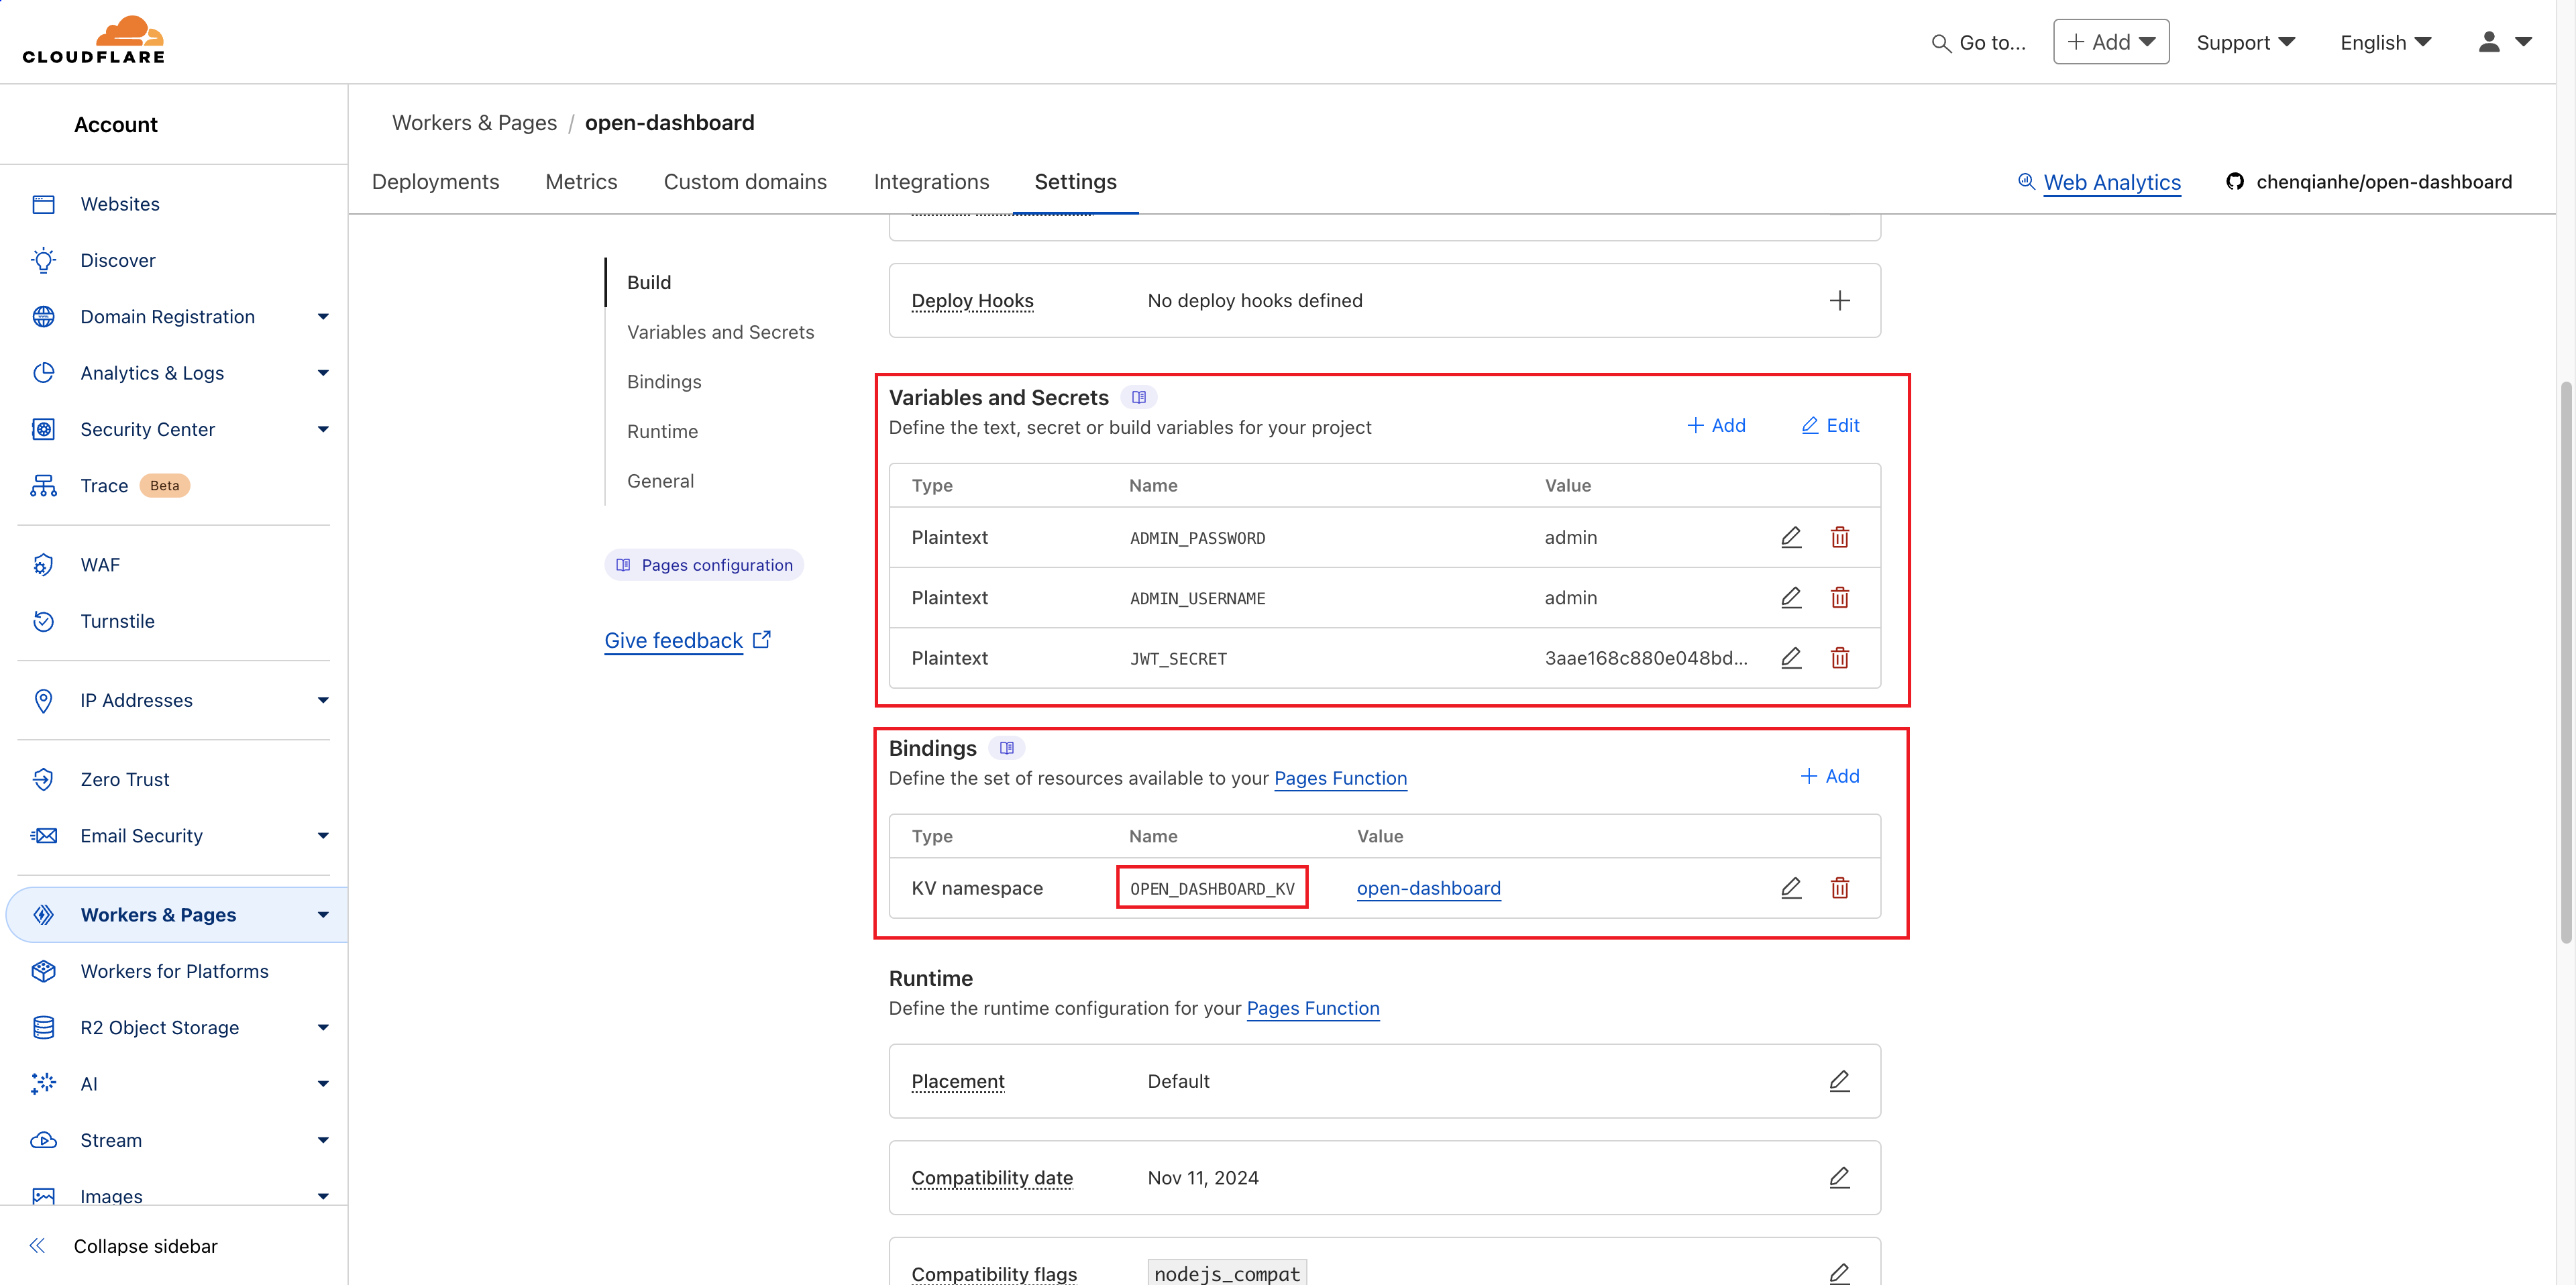
Task: Expand IP Addresses menu arrow
Action: (322, 700)
